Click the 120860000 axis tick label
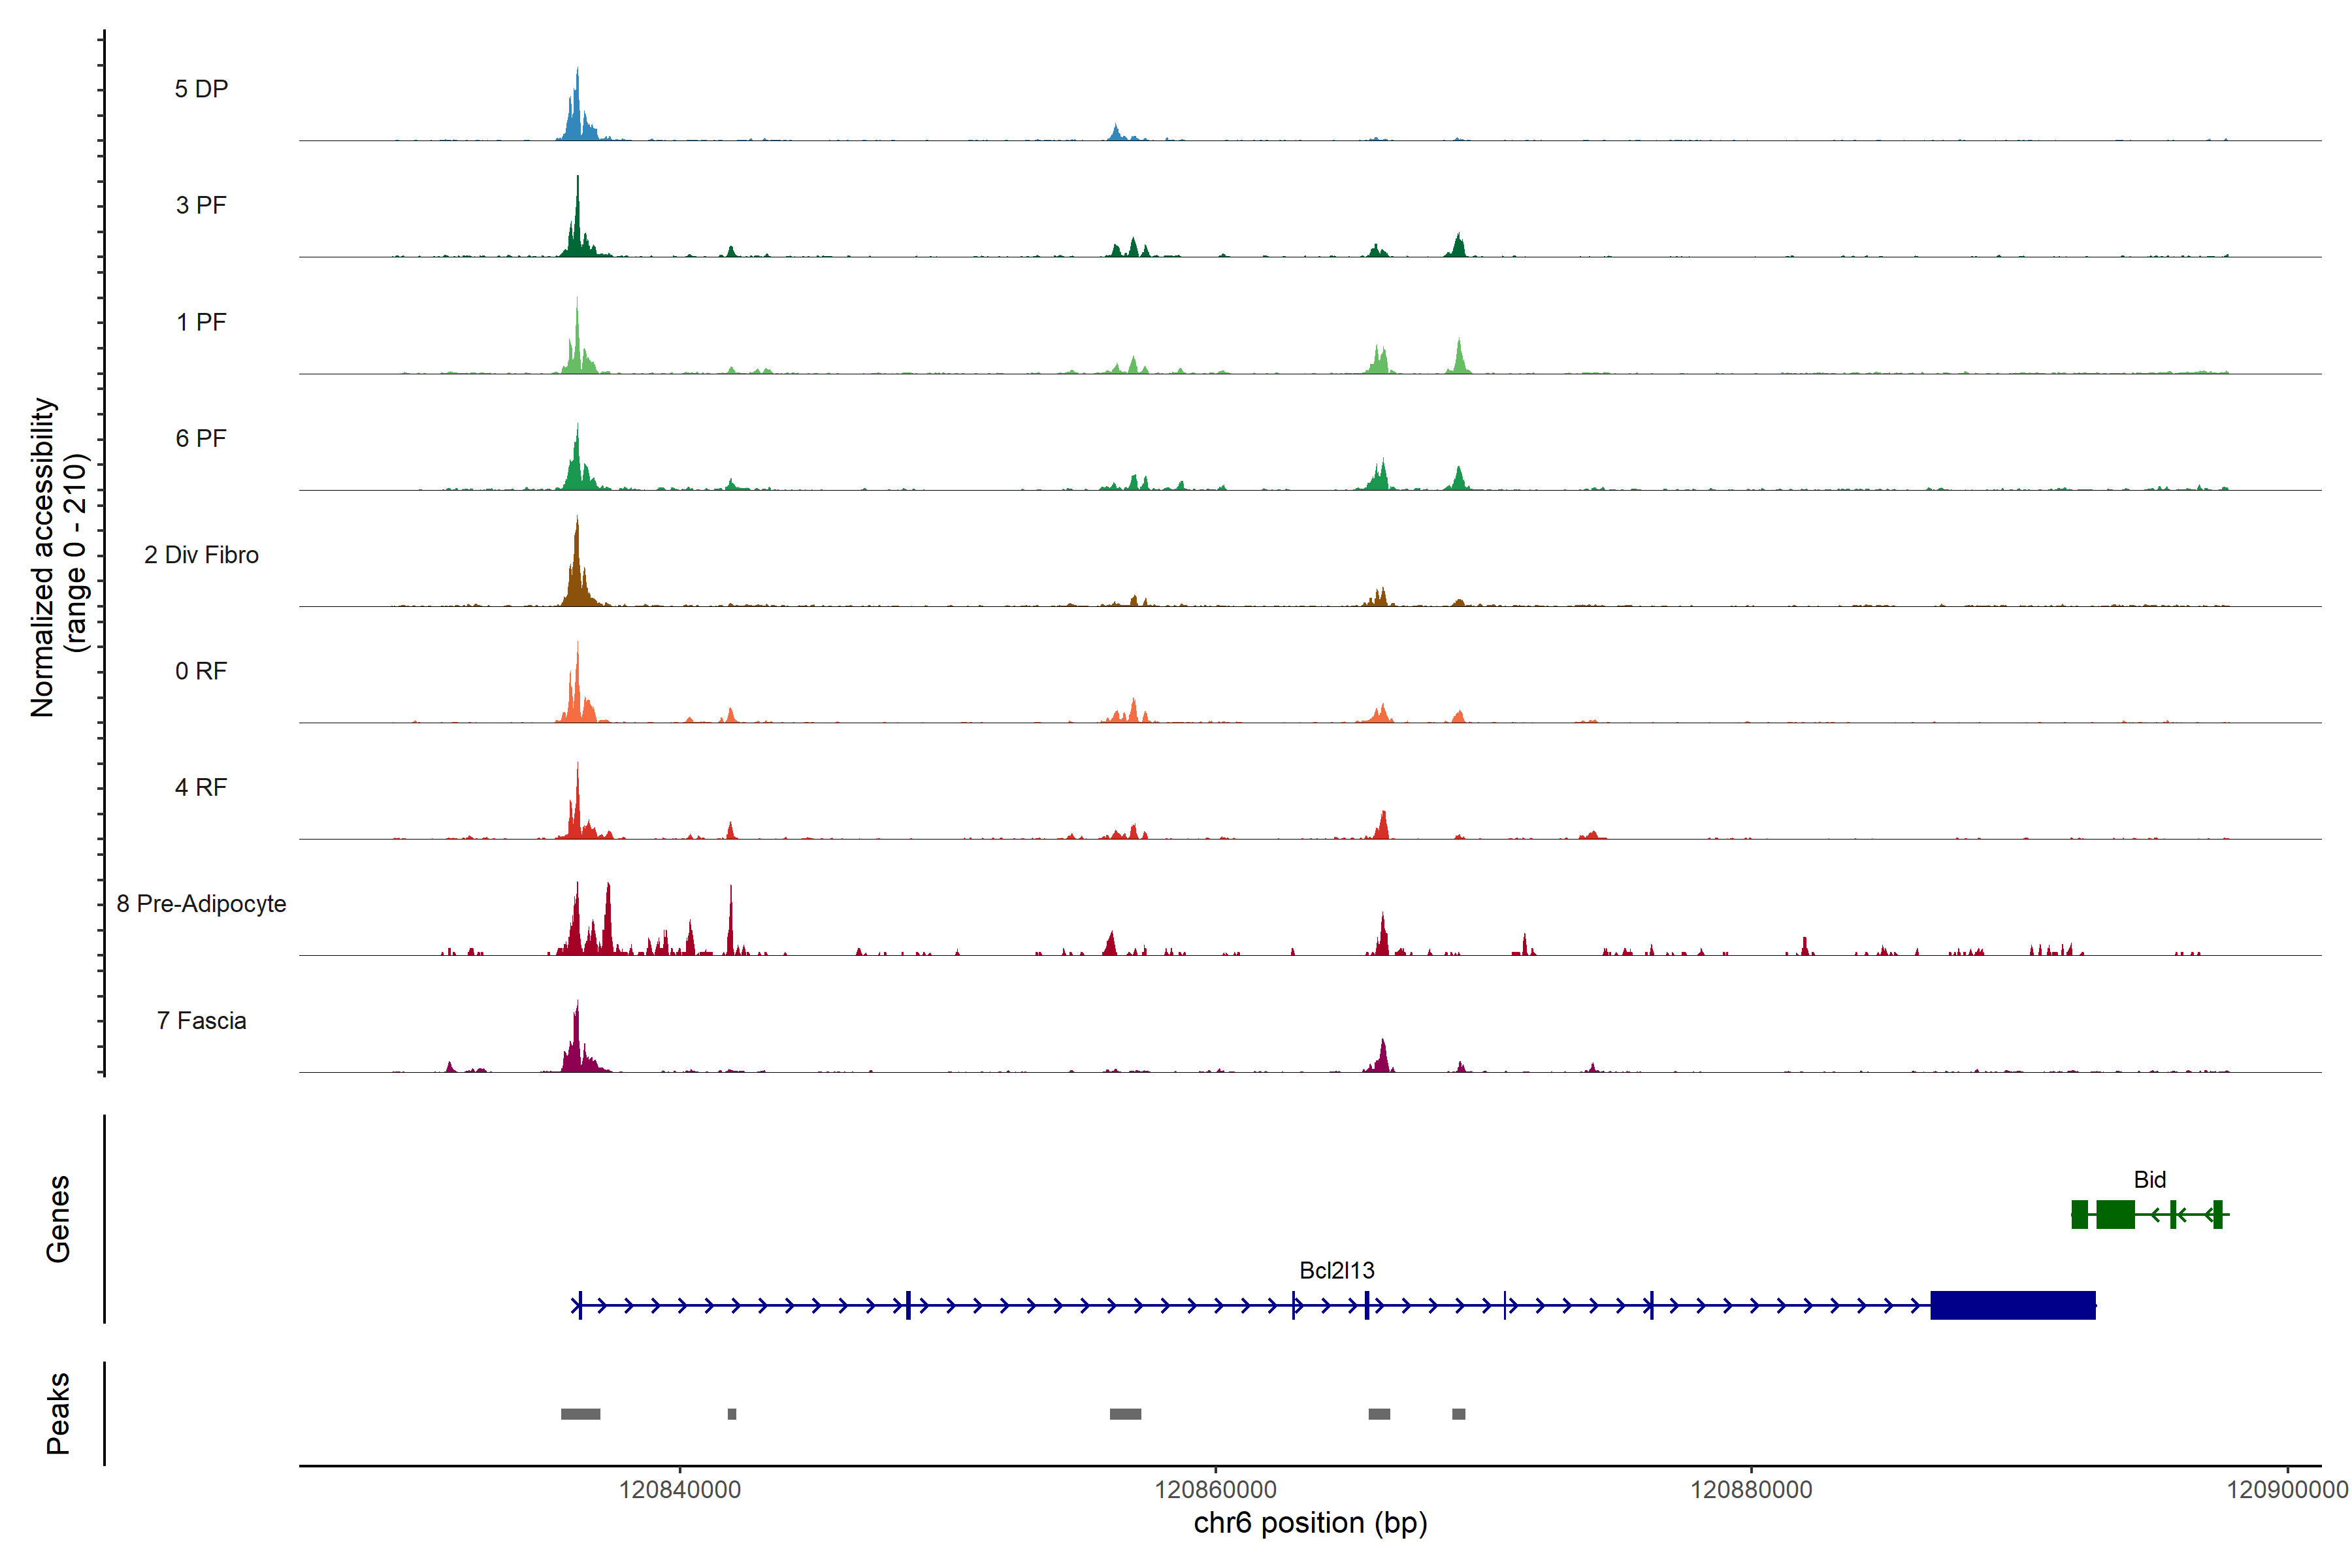 1215,1490
